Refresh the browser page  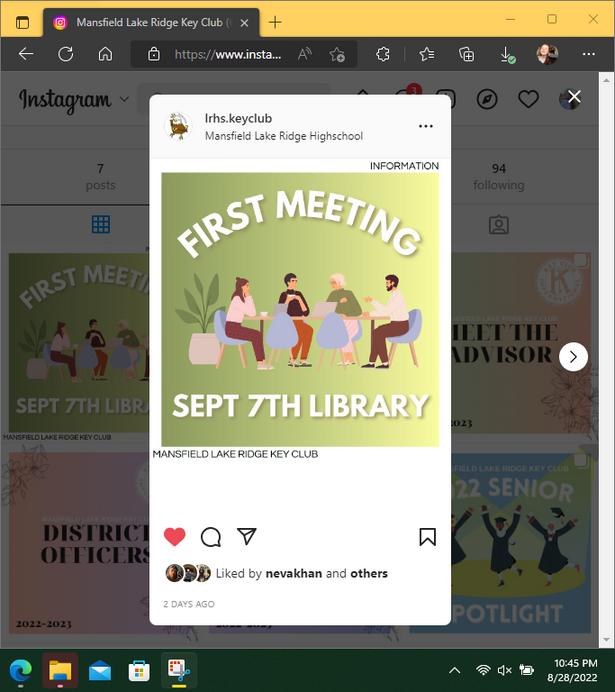(66, 54)
